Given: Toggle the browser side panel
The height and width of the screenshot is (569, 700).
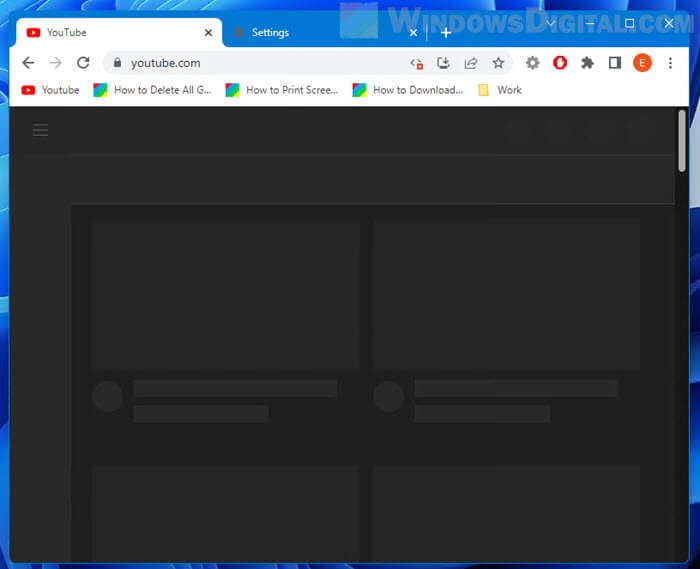Looking at the screenshot, I should tap(615, 63).
